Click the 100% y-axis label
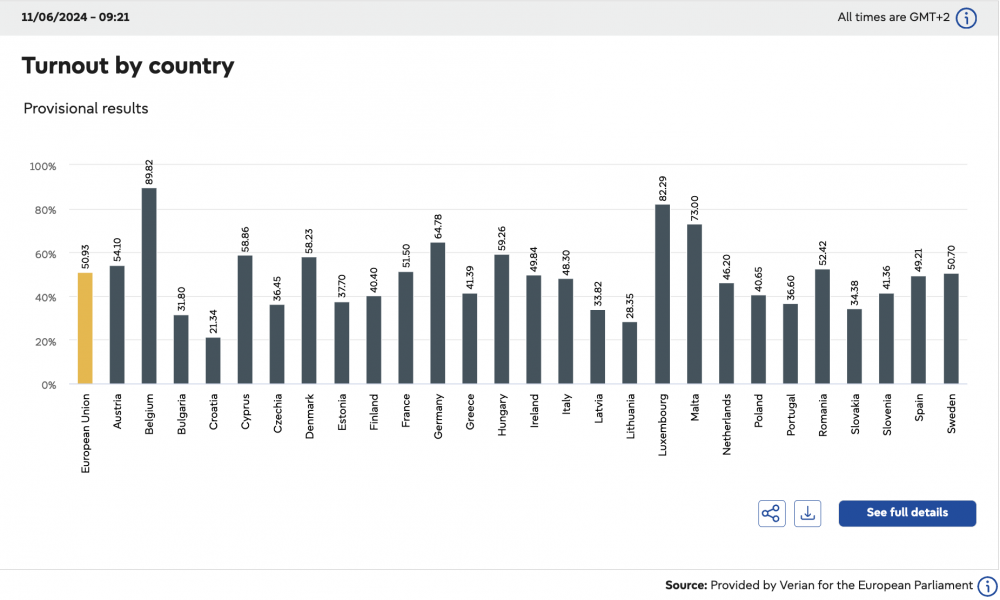Image resolution: width=1000 pixels, height=600 pixels. [43, 166]
